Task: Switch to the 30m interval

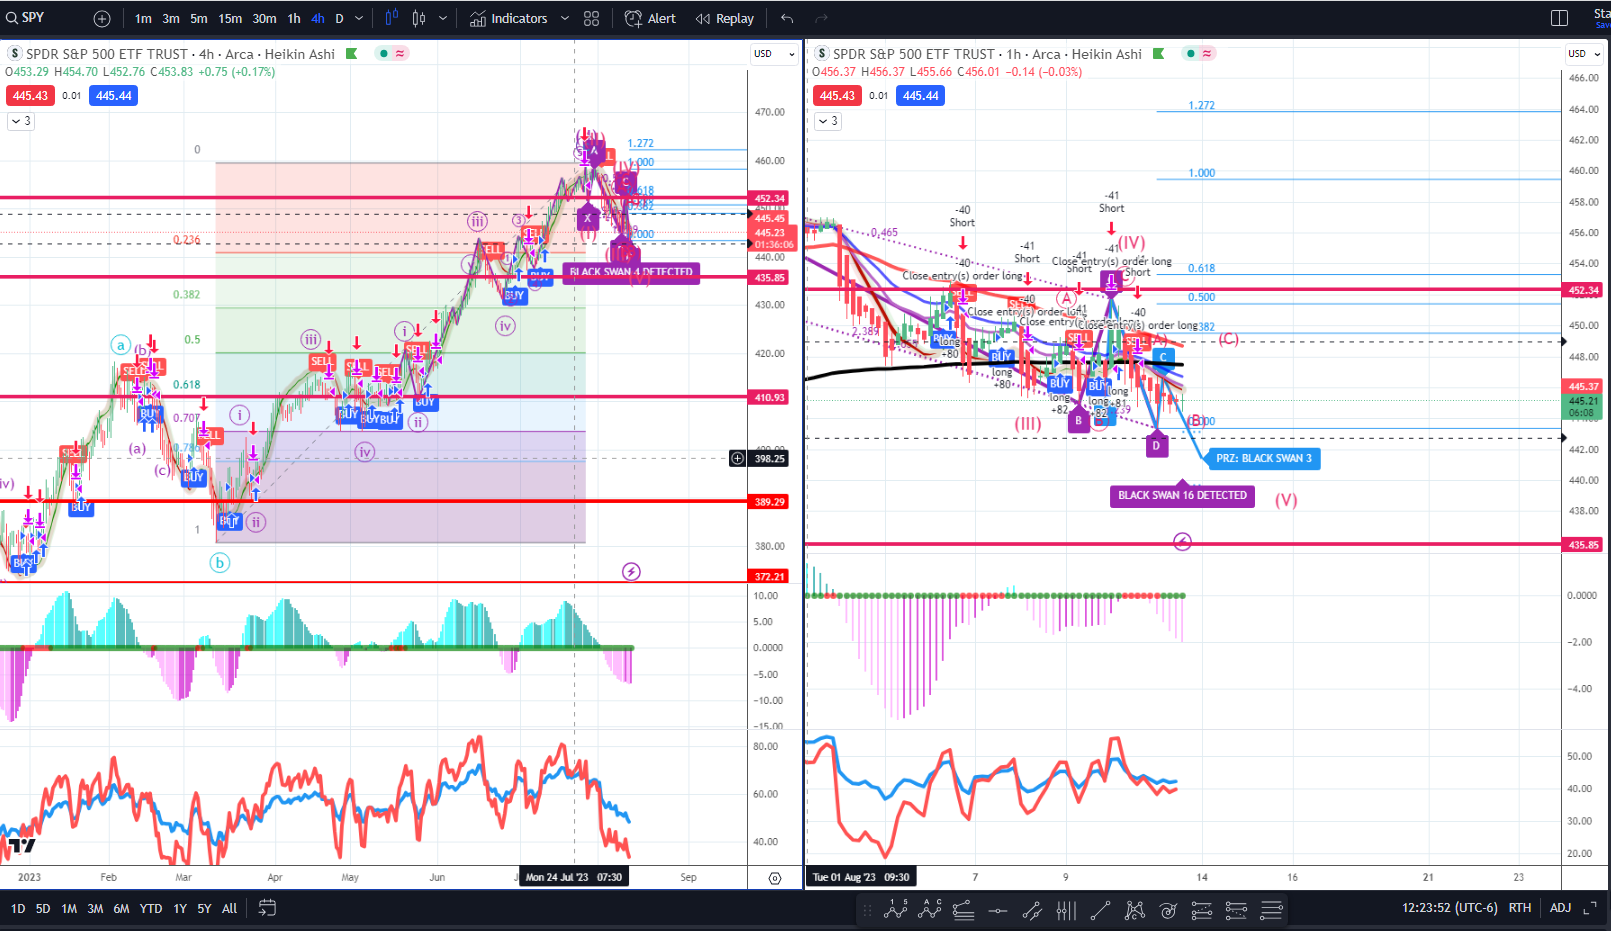Action: (264, 18)
